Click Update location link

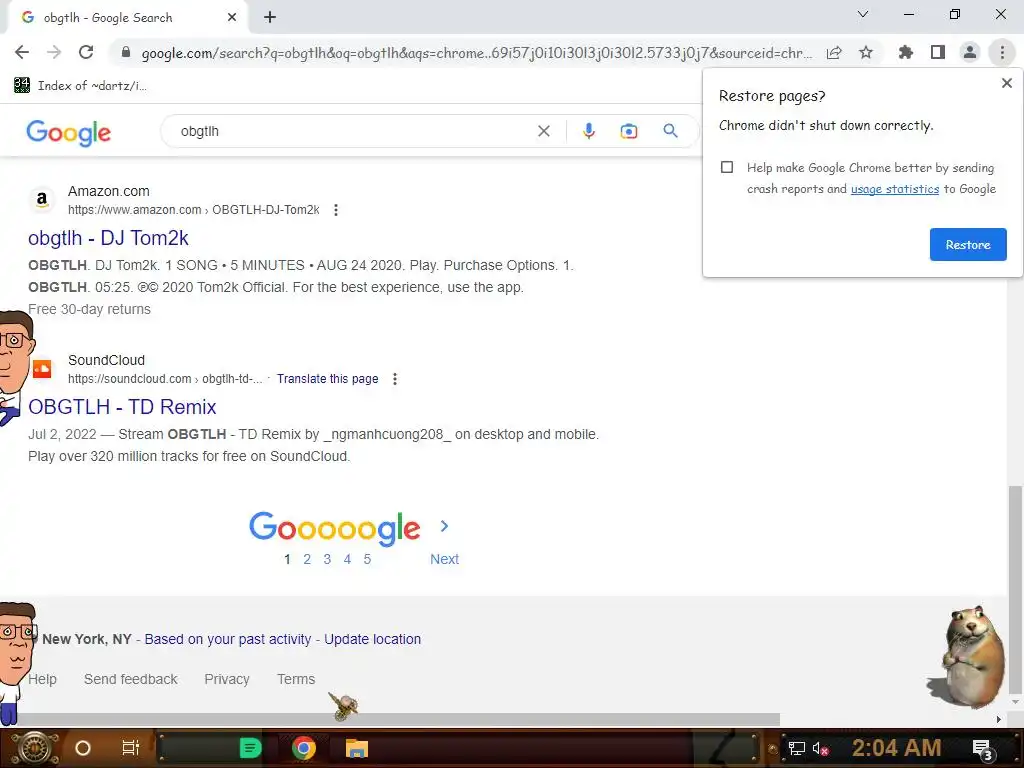pos(372,639)
